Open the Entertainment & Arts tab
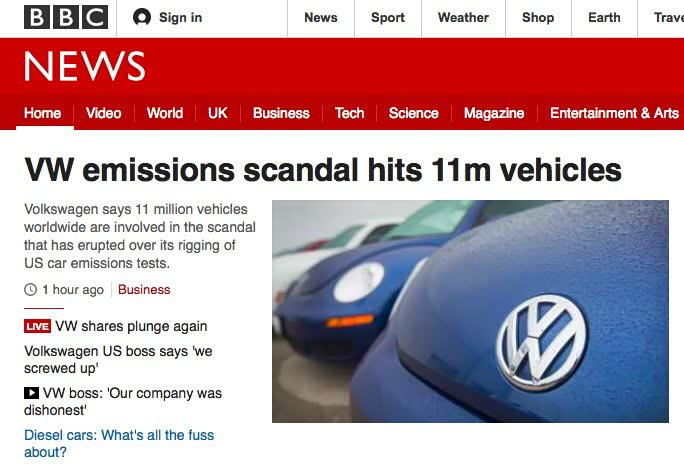The height and width of the screenshot is (473, 684). click(x=614, y=113)
